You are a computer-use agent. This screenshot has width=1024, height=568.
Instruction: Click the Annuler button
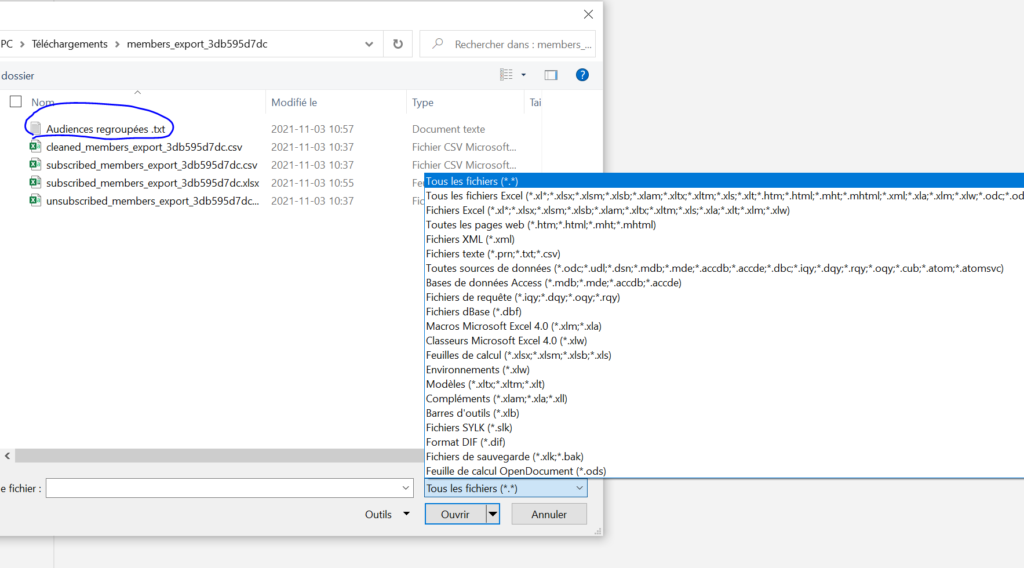click(548, 514)
